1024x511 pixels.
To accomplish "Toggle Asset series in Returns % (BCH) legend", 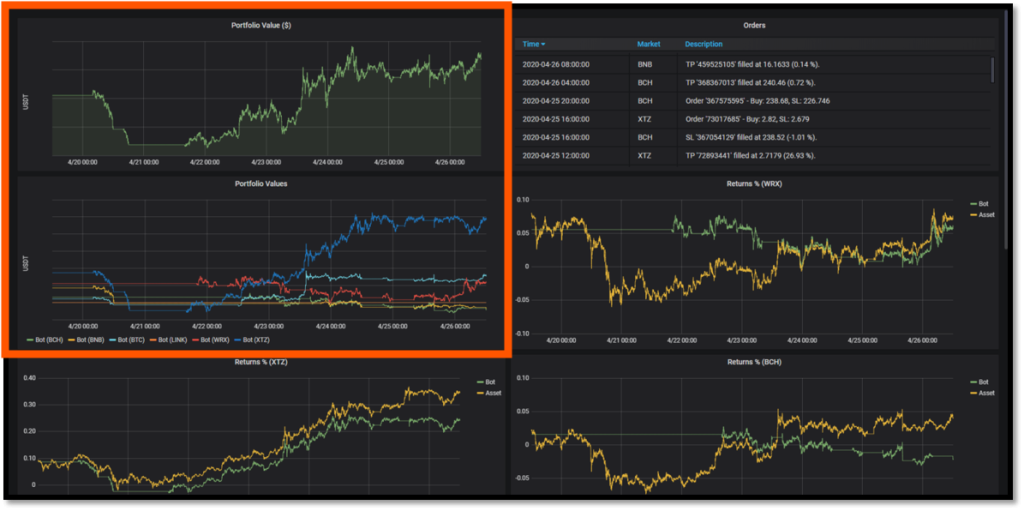I will pyautogui.click(x=985, y=393).
